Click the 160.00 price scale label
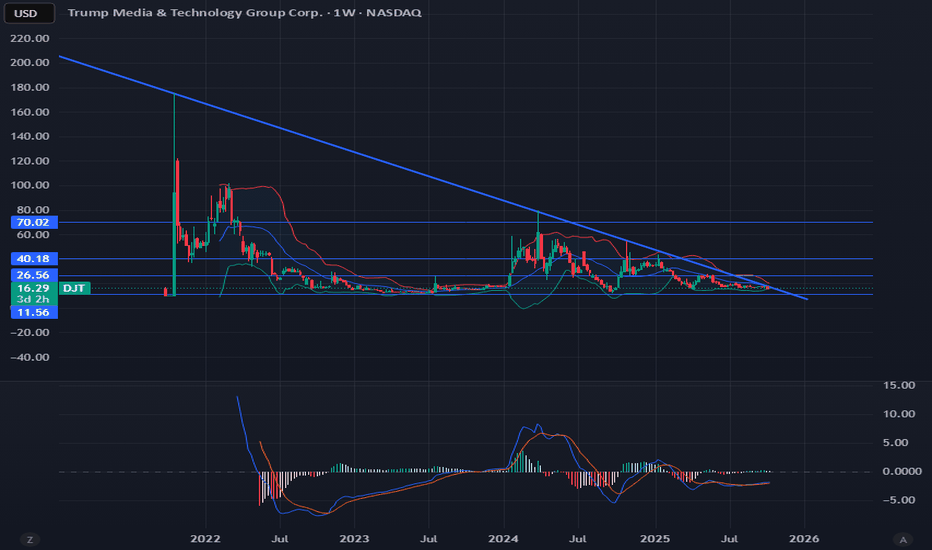The height and width of the screenshot is (550, 932). click(30, 112)
